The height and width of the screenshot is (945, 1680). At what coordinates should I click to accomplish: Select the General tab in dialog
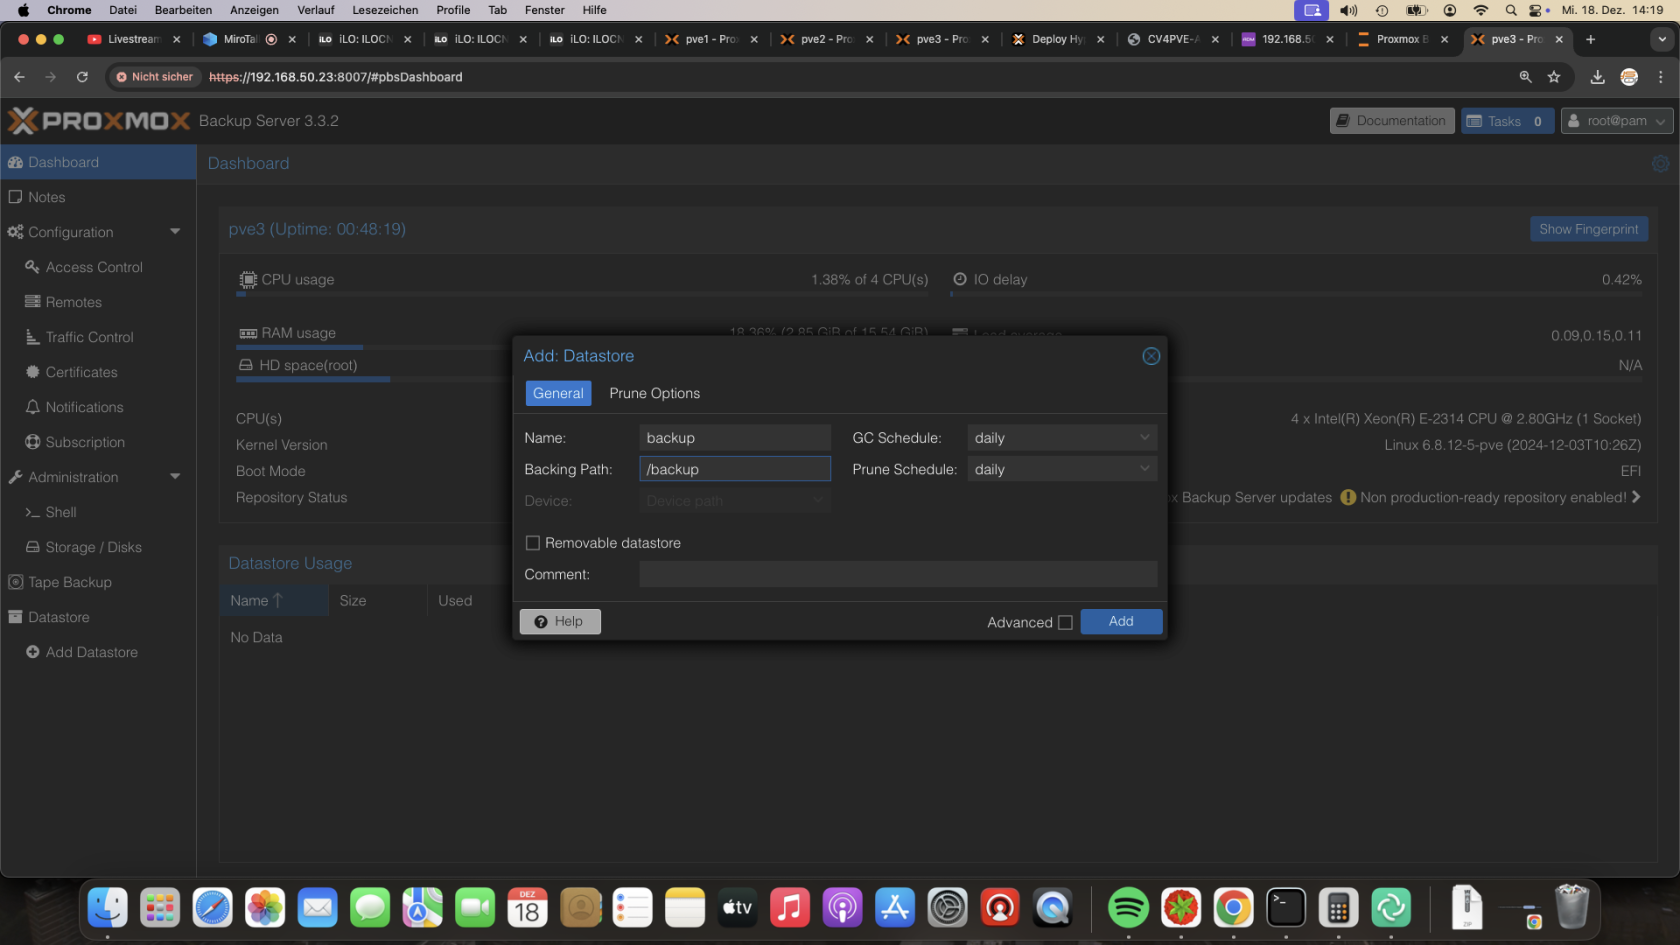[558, 393]
